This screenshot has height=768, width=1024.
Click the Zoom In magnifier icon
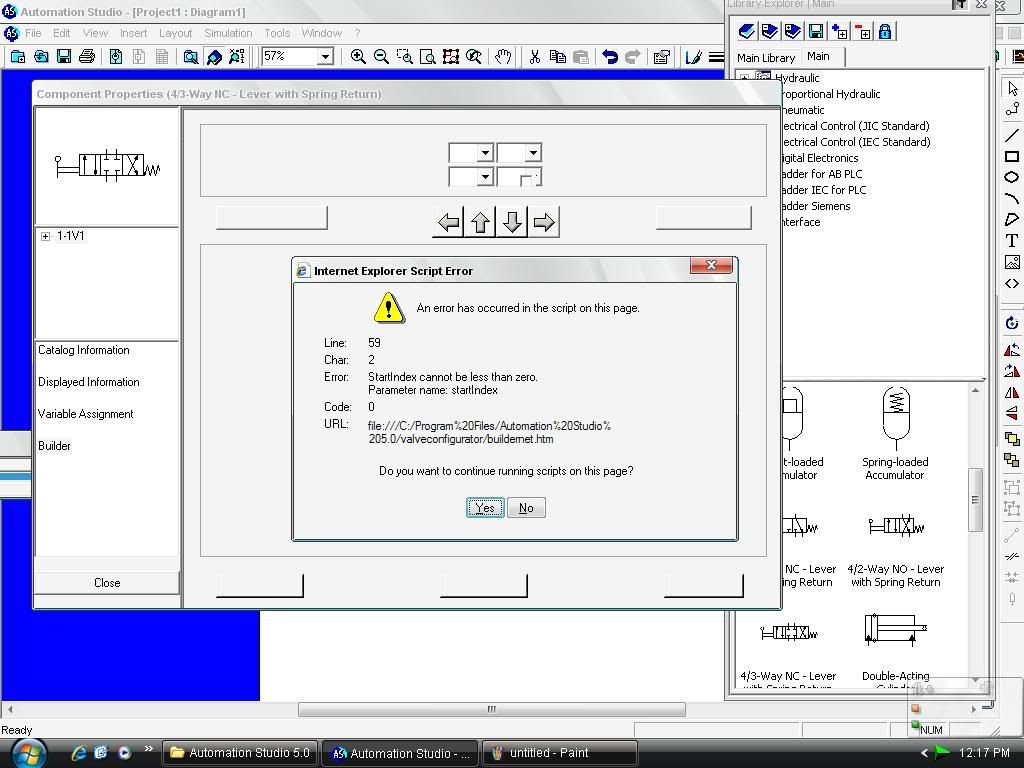point(358,57)
